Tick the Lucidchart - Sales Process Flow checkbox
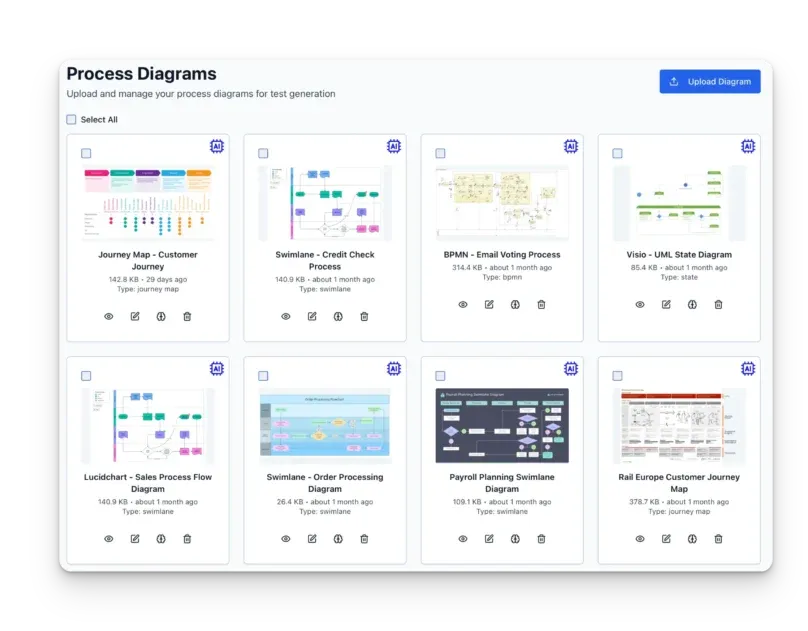Viewport: 808px width, 631px height. [86, 376]
